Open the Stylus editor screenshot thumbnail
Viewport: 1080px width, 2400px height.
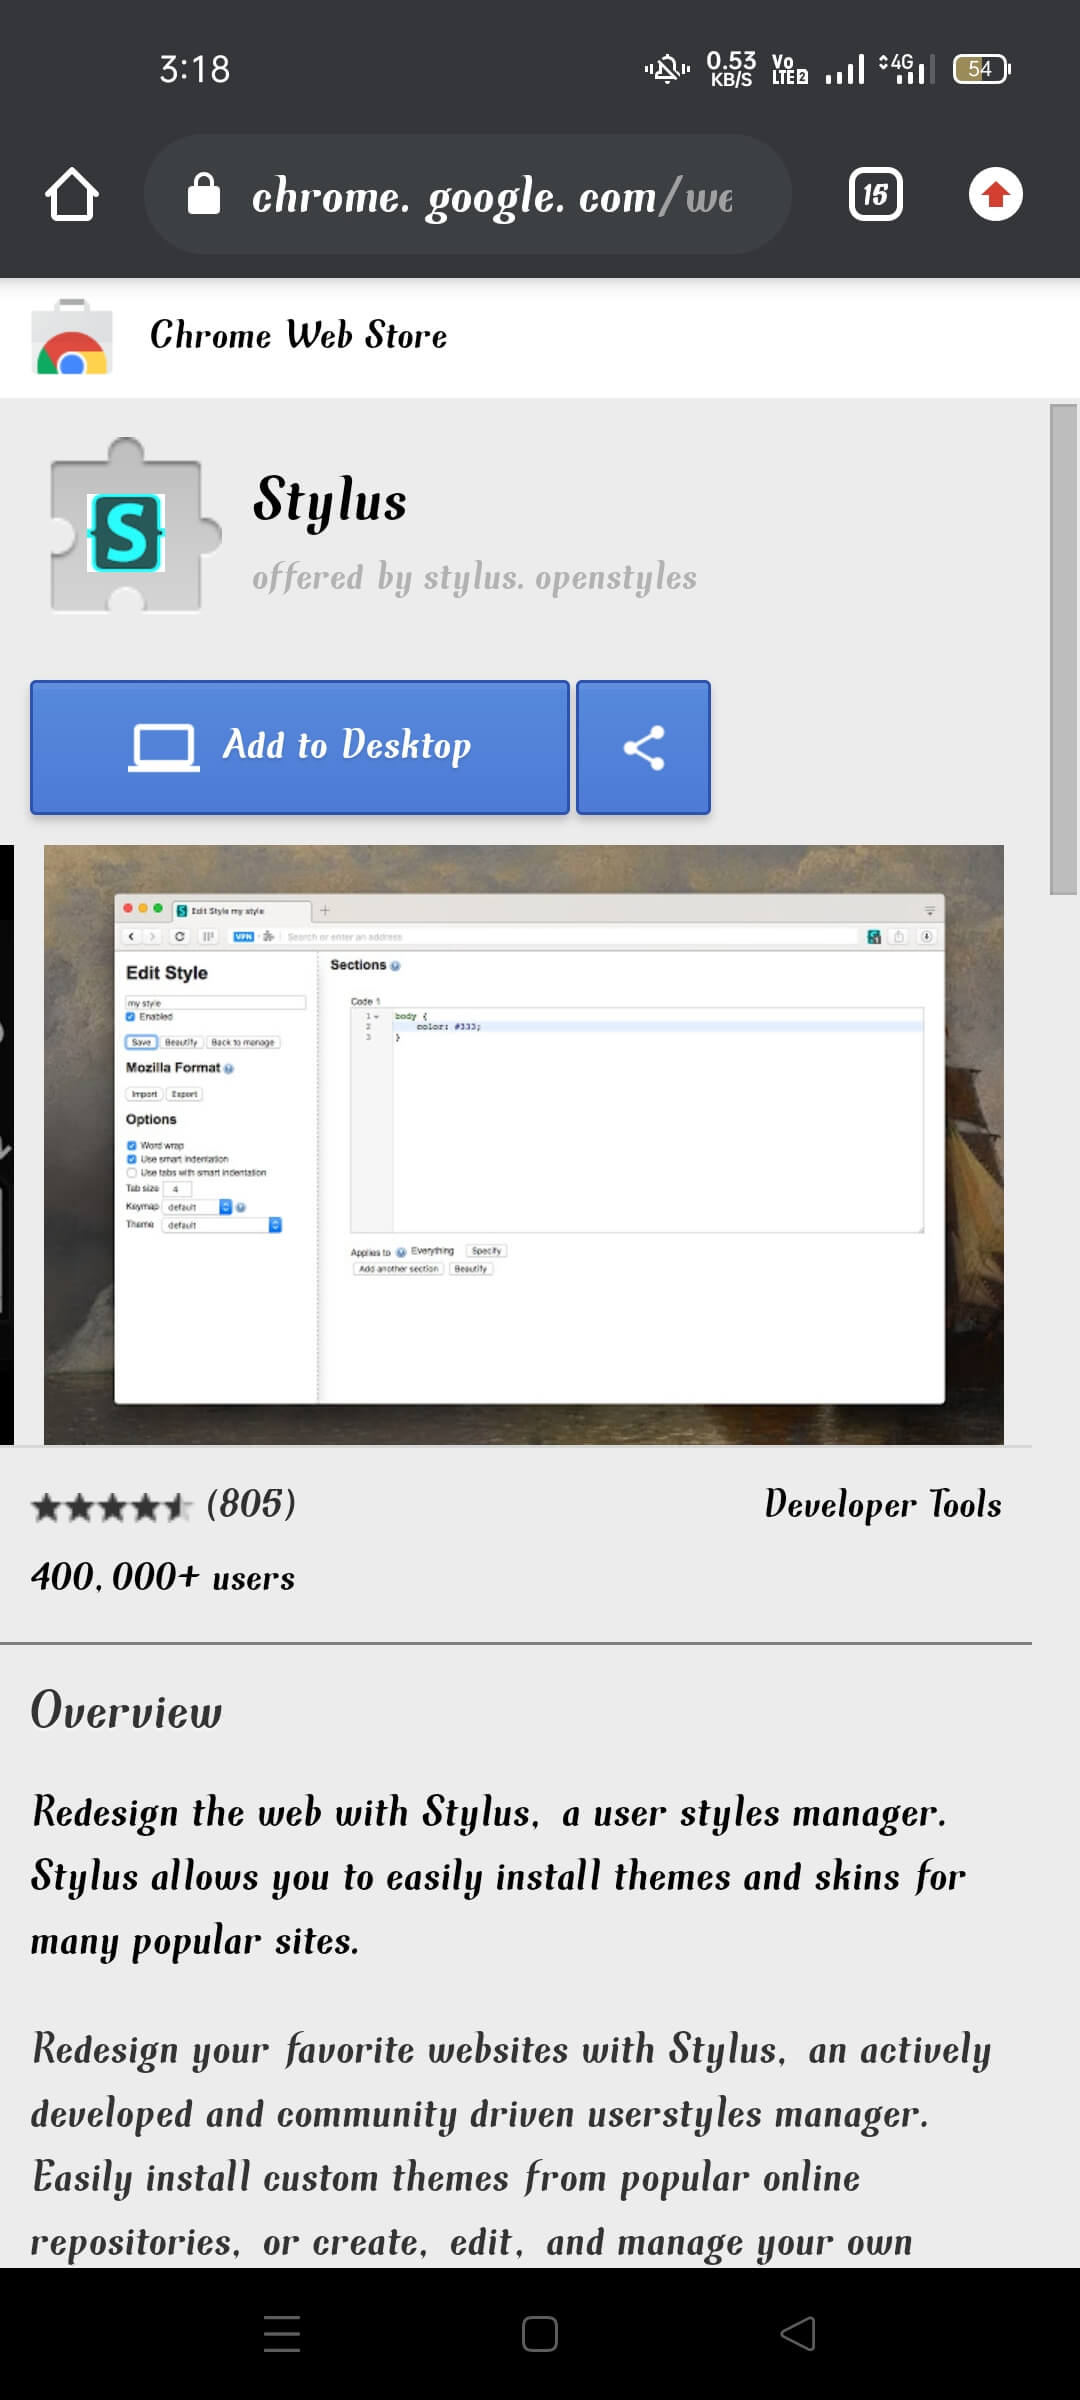click(x=524, y=1144)
